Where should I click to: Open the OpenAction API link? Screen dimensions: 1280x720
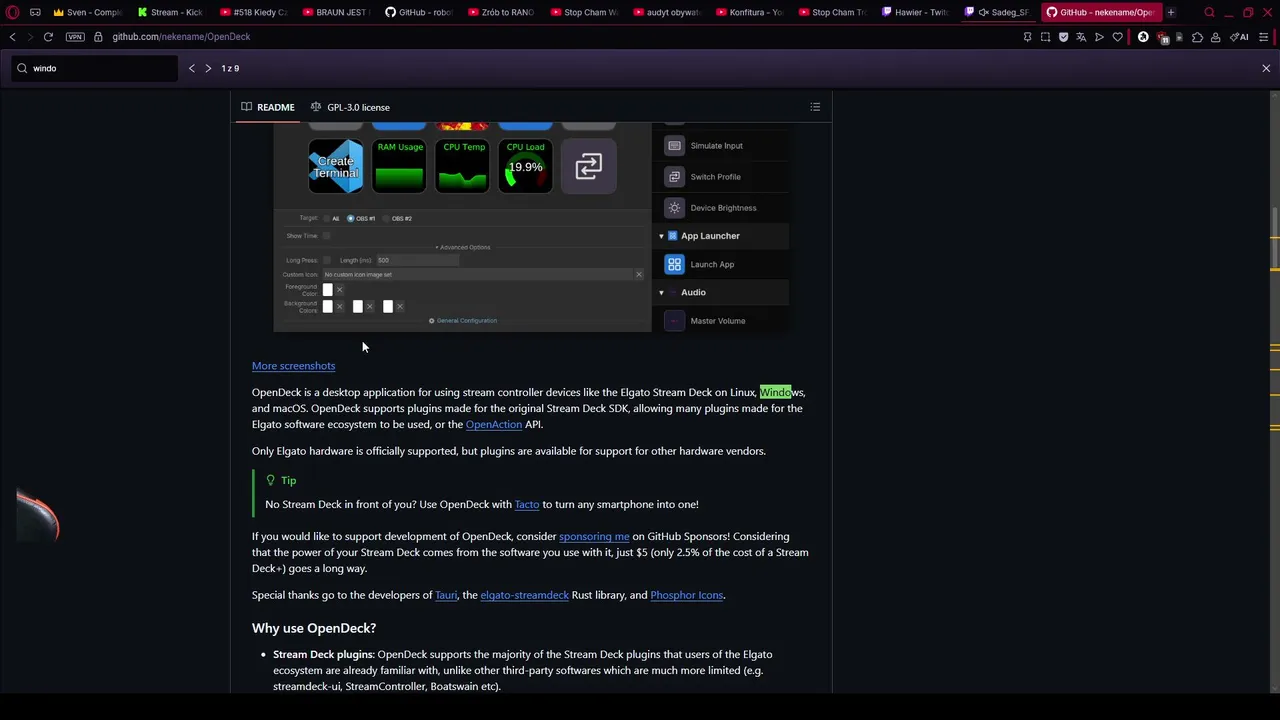(494, 424)
